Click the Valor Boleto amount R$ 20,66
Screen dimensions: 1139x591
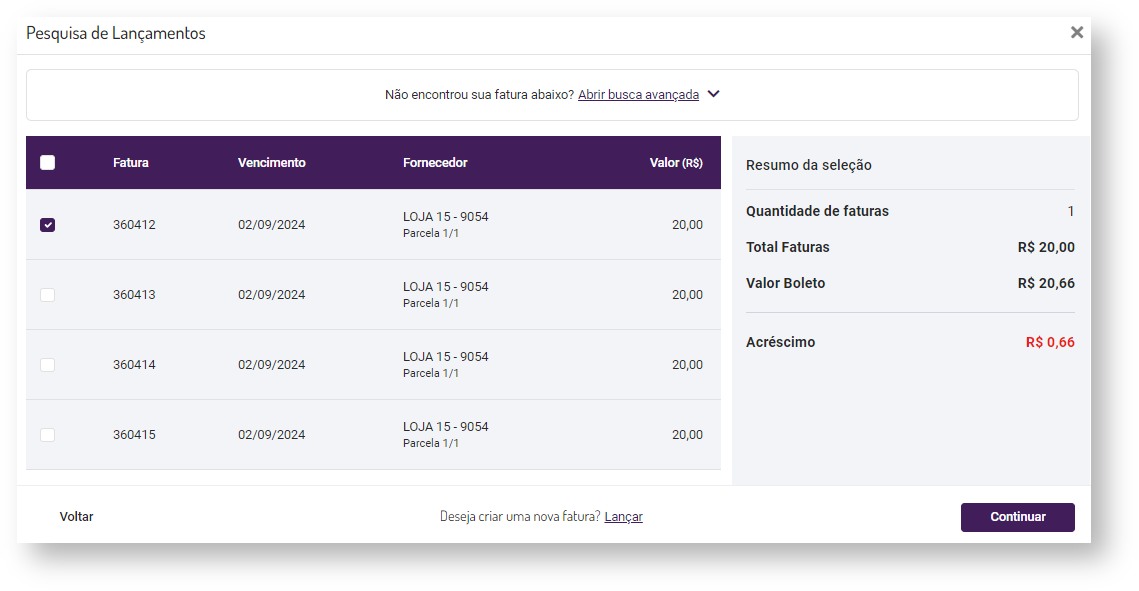pyautogui.click(x=1046, y=283)
